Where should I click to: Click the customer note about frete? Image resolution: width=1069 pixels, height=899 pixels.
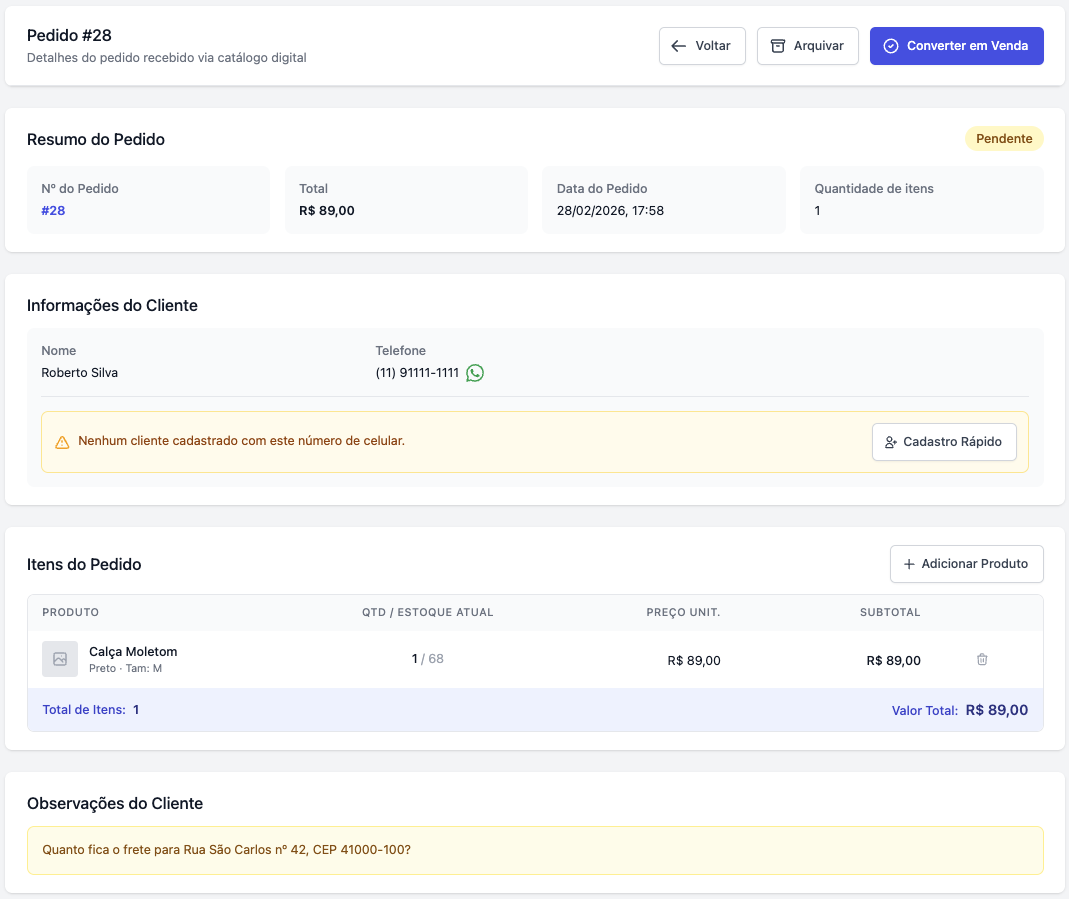(x=227, y=850)
